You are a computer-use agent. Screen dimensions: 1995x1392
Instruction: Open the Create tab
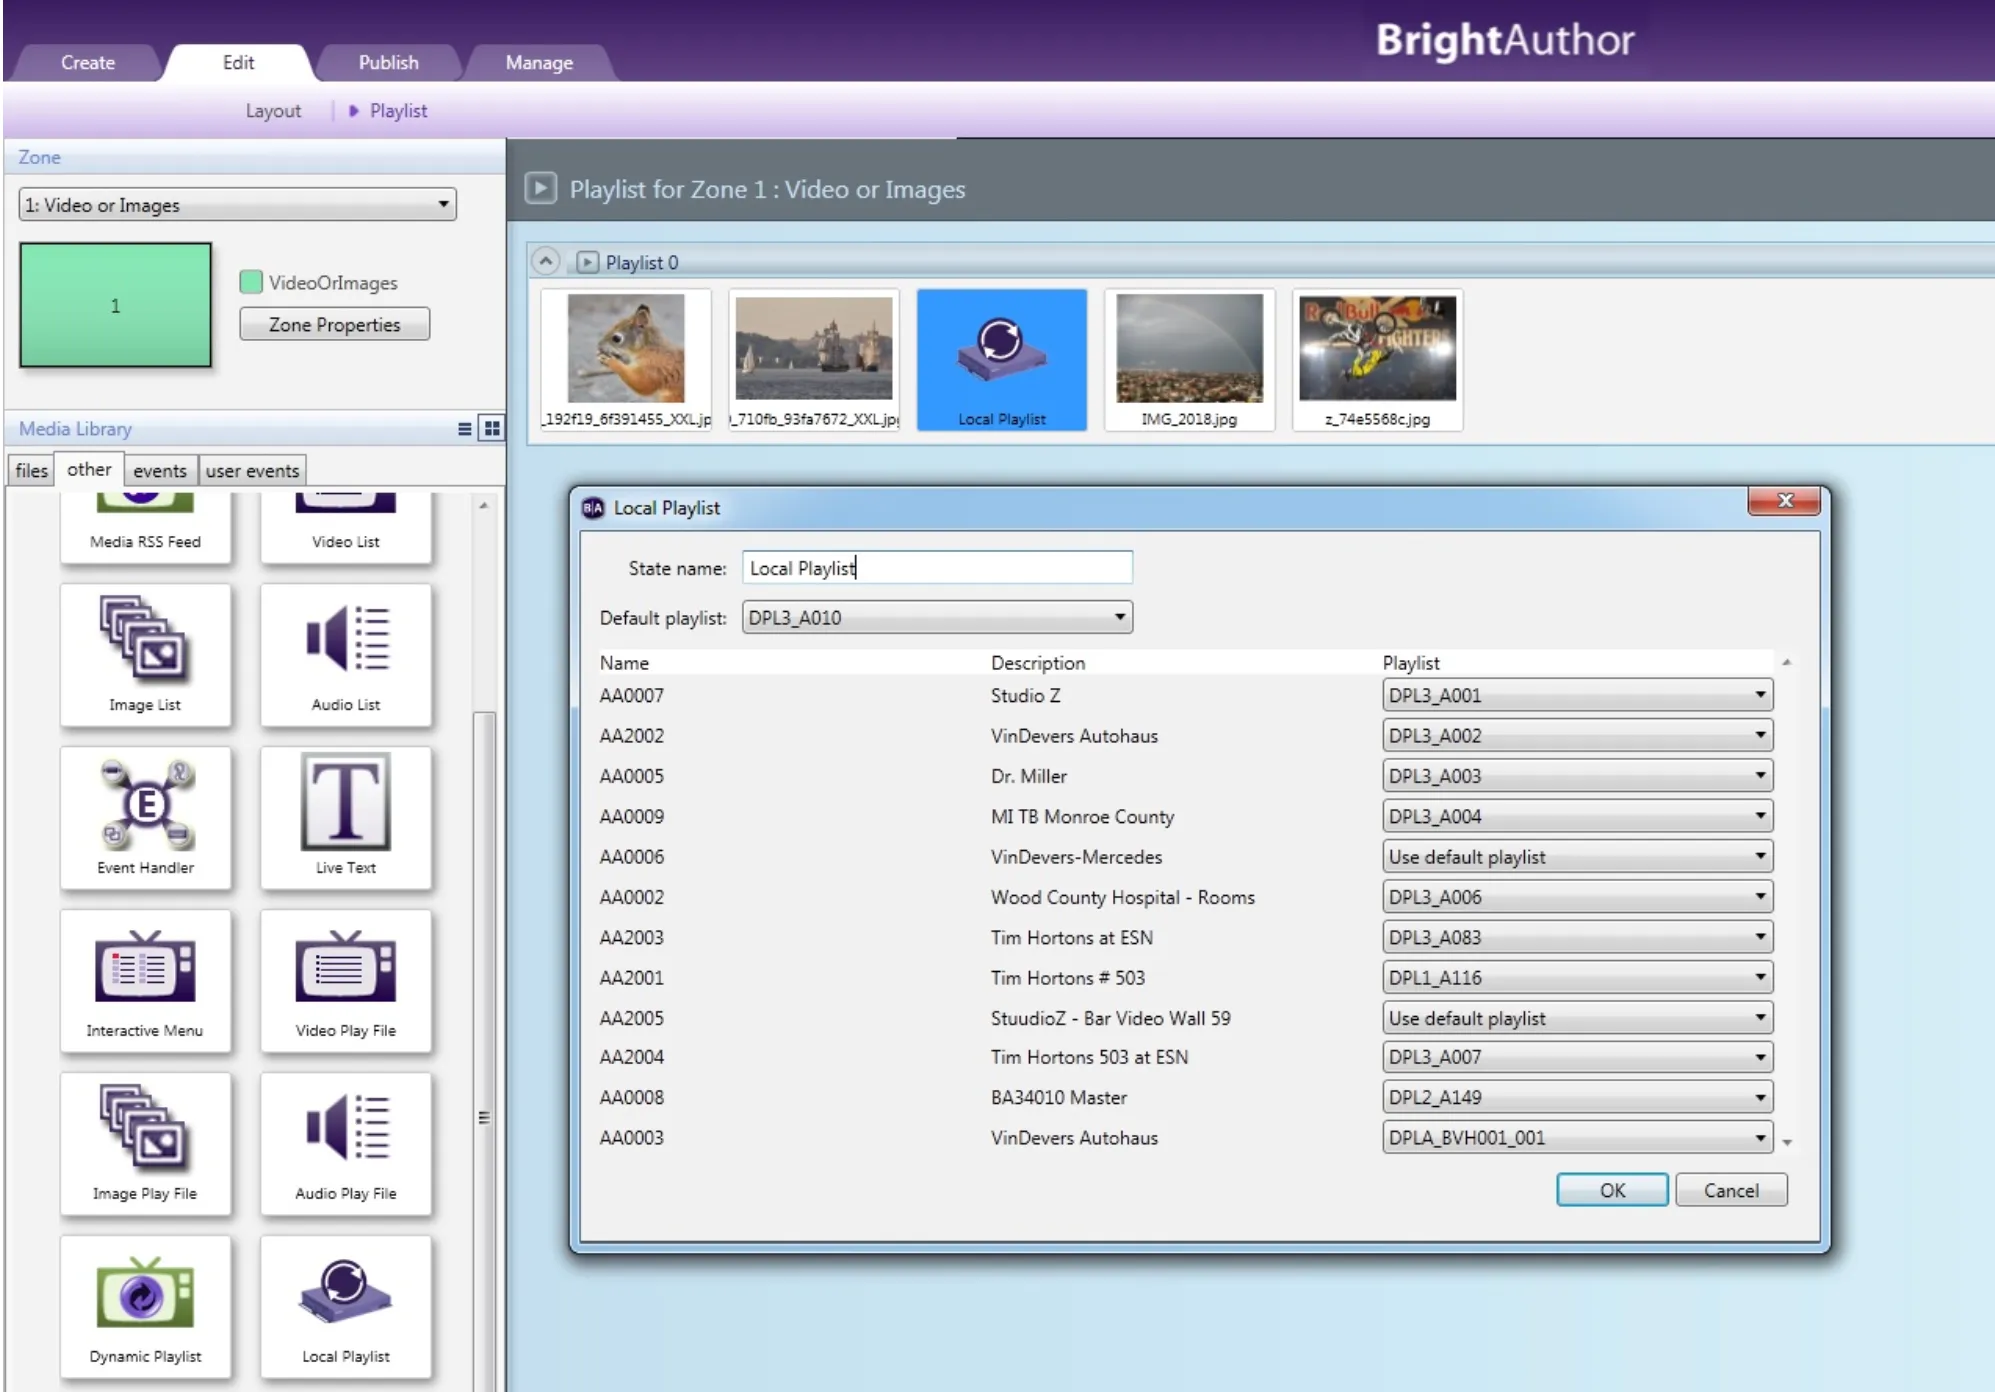[88, 62]
